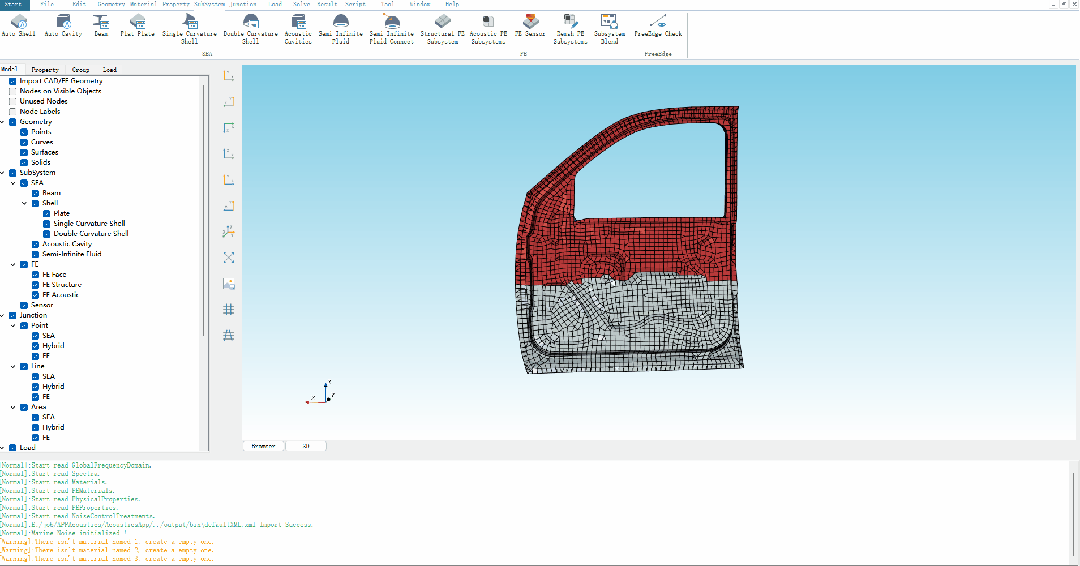Switch to the Property panel tab
1080x566 pixels.
[45, 70]
